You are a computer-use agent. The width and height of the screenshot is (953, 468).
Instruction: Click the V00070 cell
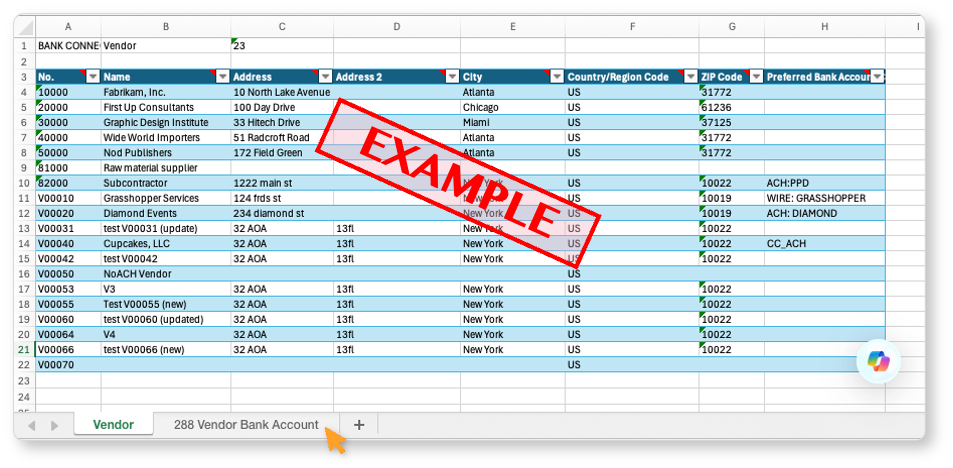pyautogui.click(x=68, y=365)
